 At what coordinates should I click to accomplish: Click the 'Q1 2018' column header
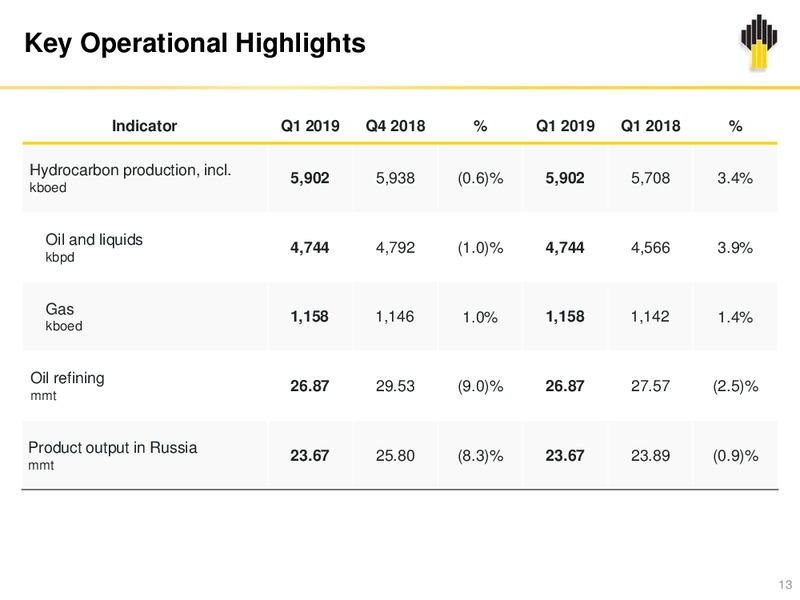pyautogui.click(x=651, y=126)
